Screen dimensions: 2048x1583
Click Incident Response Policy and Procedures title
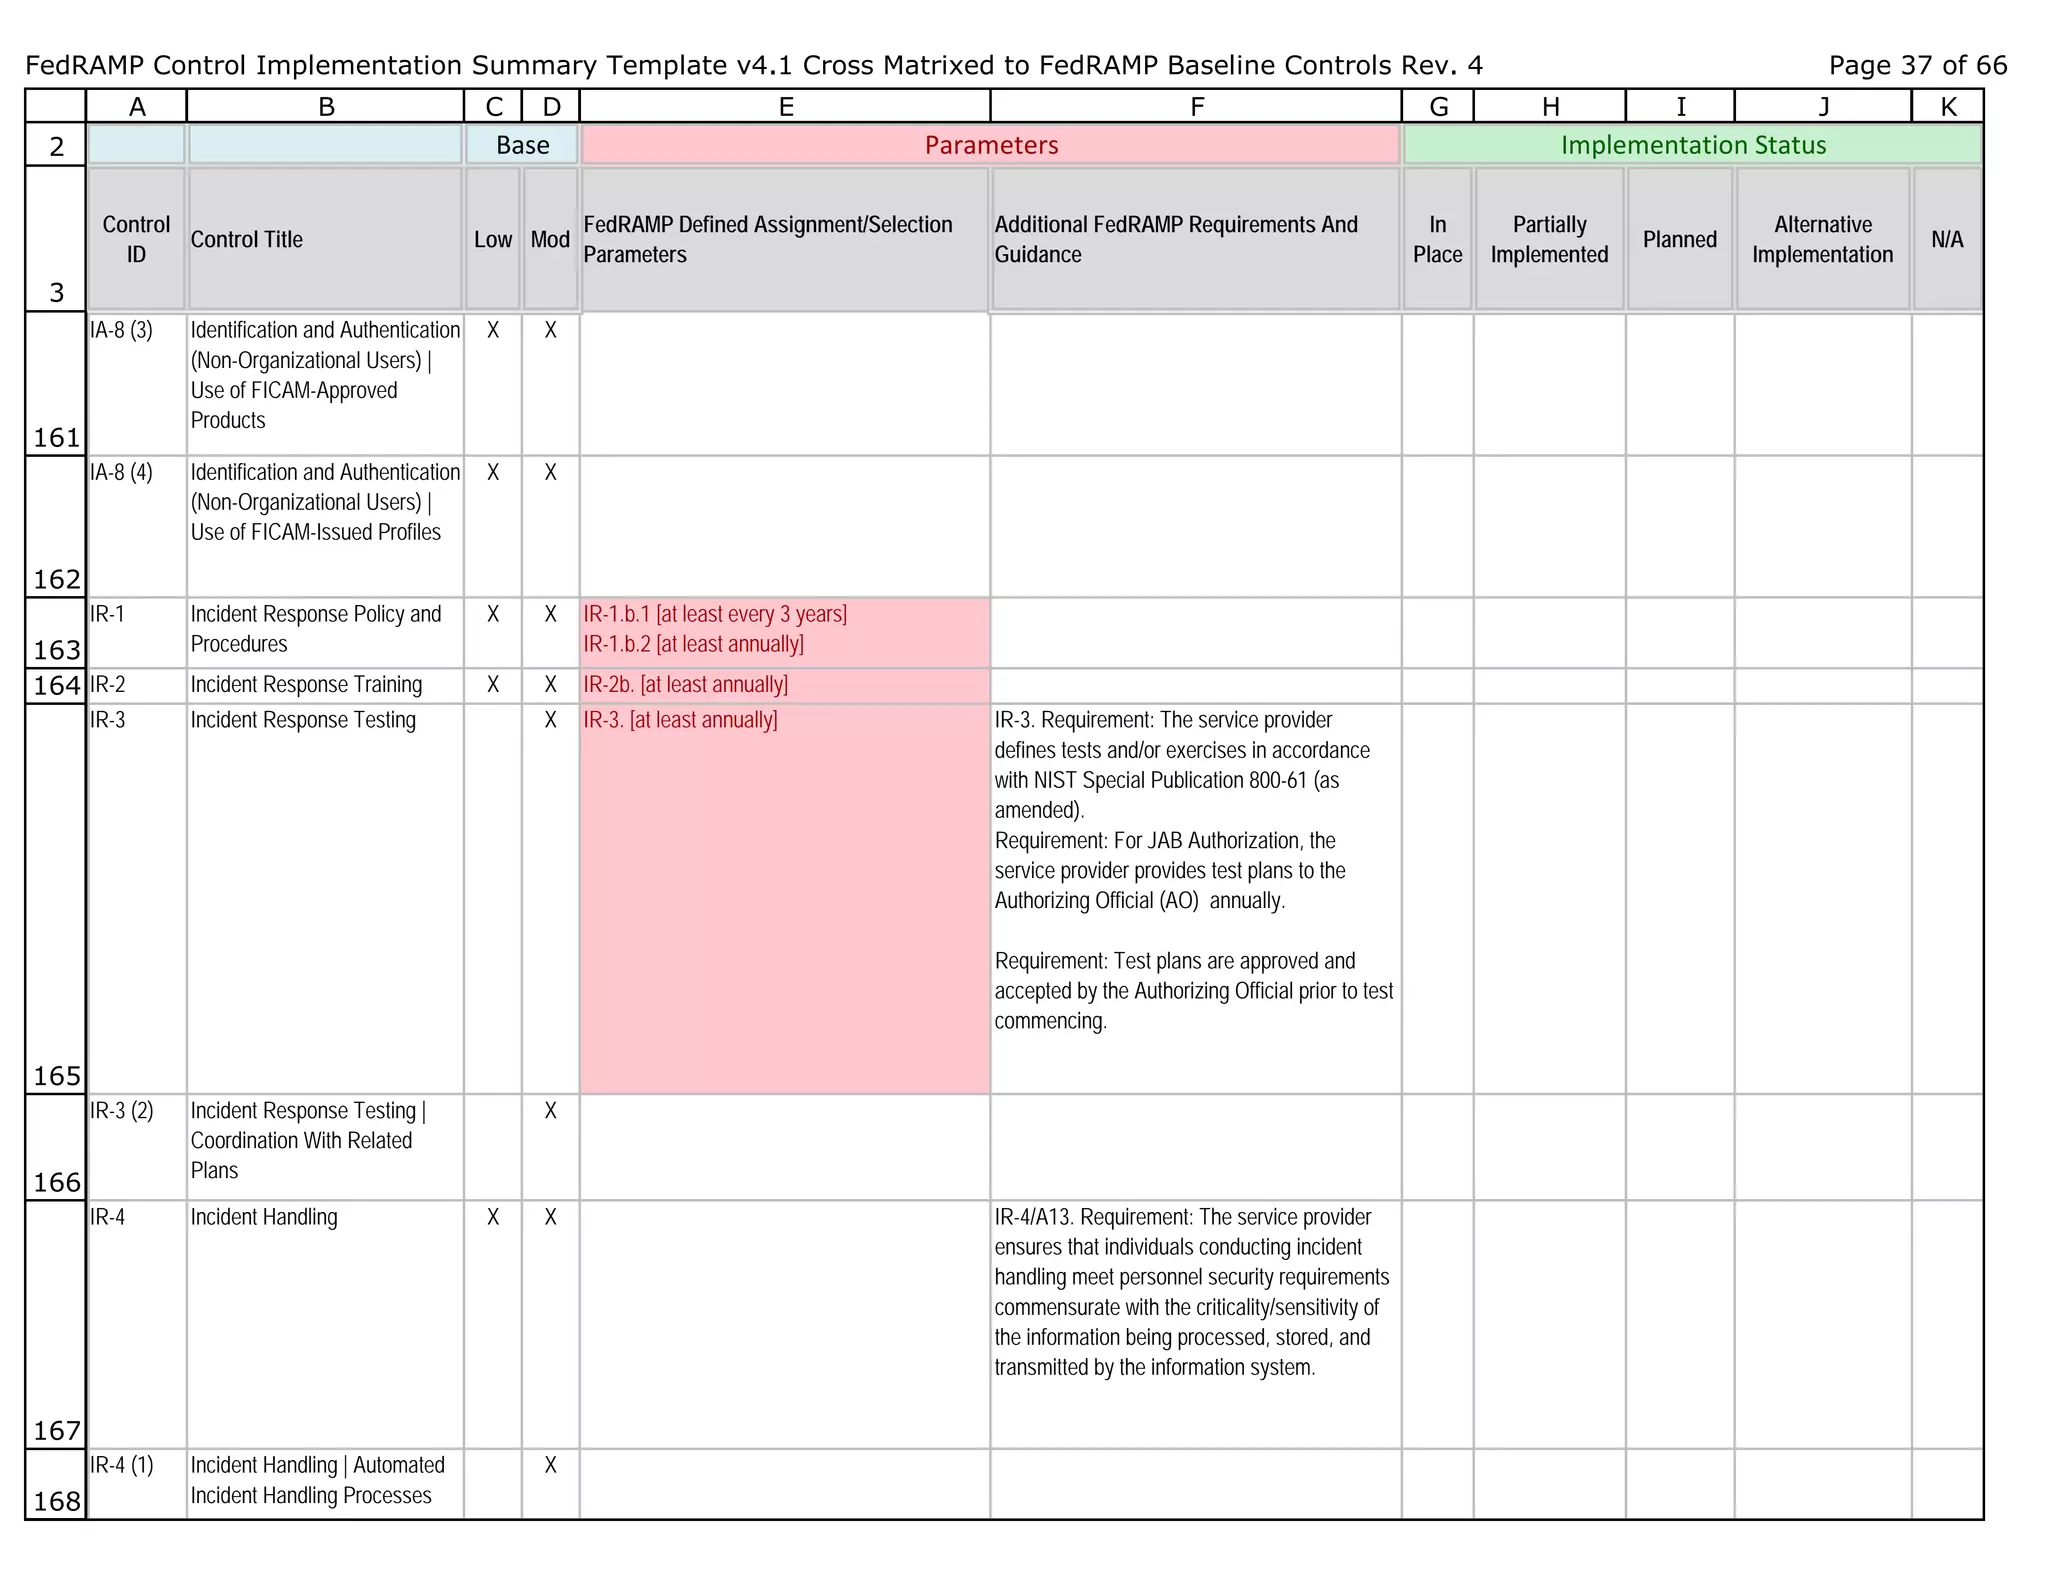pyautogui.click(x=326, y=633)
